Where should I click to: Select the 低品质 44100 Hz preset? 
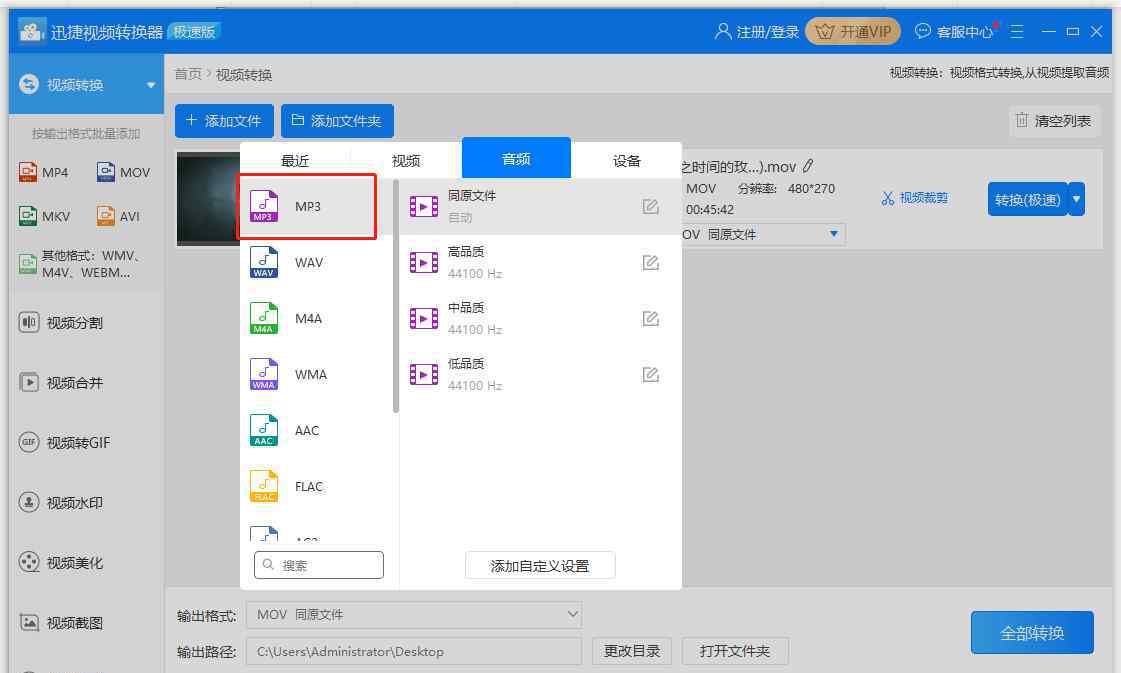coord(540,374)
